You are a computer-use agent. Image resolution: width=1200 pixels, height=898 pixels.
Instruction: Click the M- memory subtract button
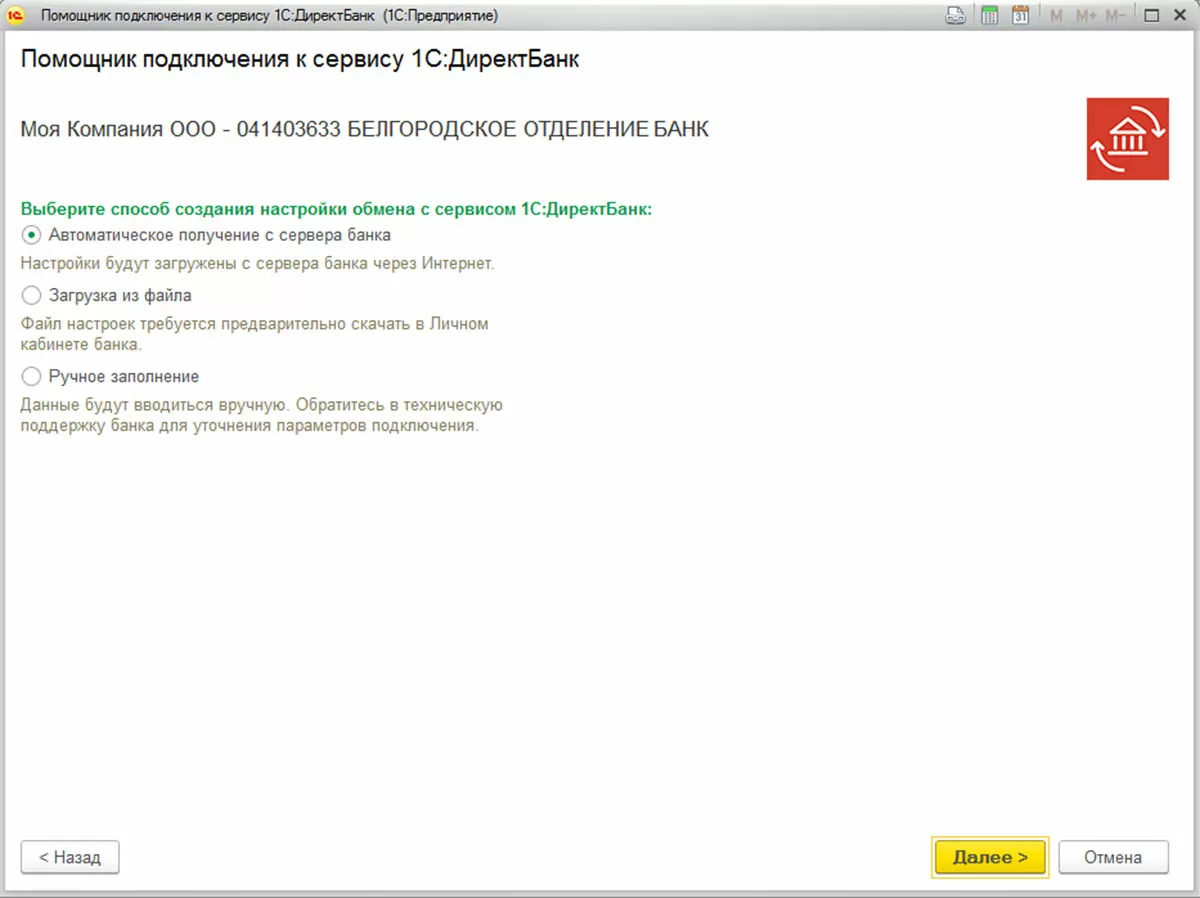click(1115, 16)
